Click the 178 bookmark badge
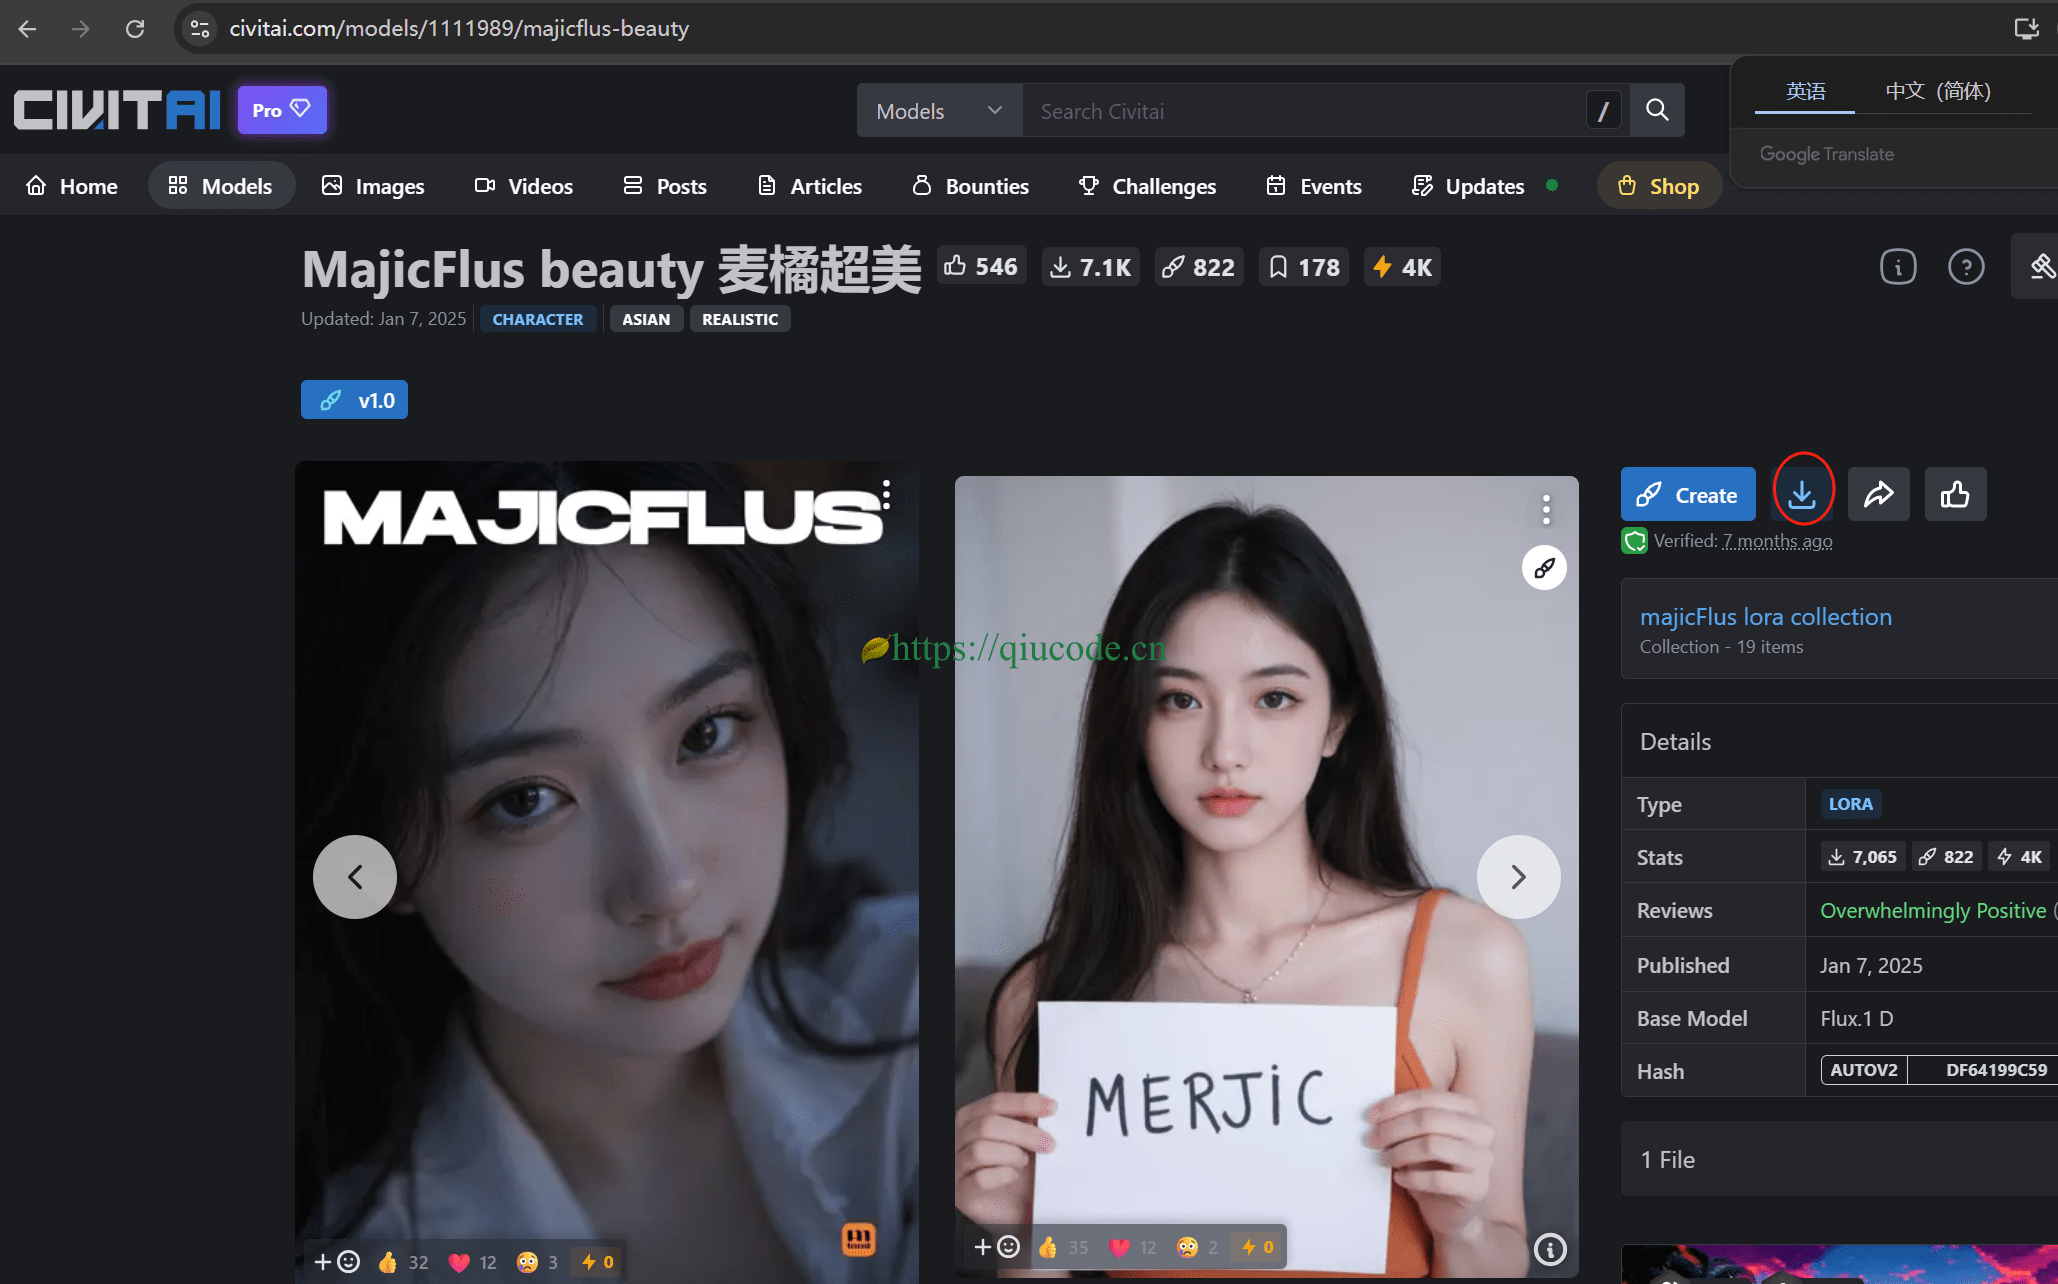The width and height of the screenshot is (2058, 1284). coord(1304,267)
